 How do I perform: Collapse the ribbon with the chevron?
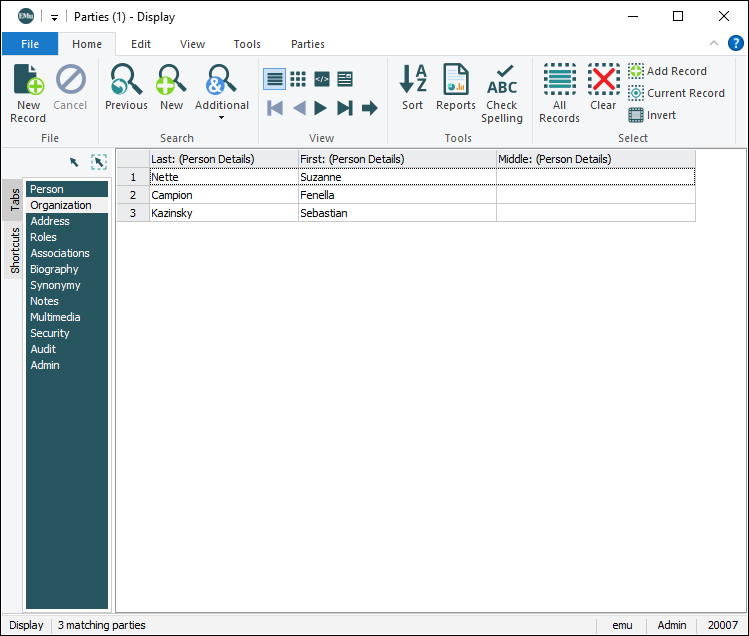(714, 44)
